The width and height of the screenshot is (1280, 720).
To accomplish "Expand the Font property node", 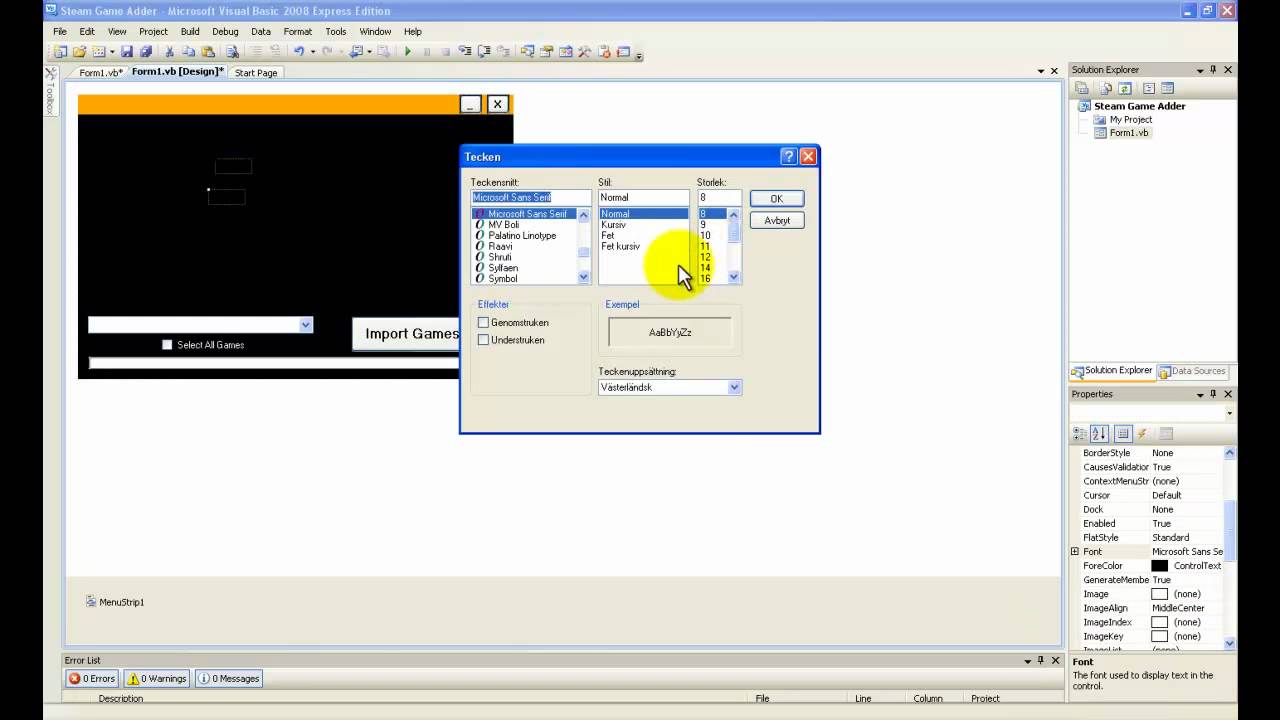I will [x=1075, y=551].
